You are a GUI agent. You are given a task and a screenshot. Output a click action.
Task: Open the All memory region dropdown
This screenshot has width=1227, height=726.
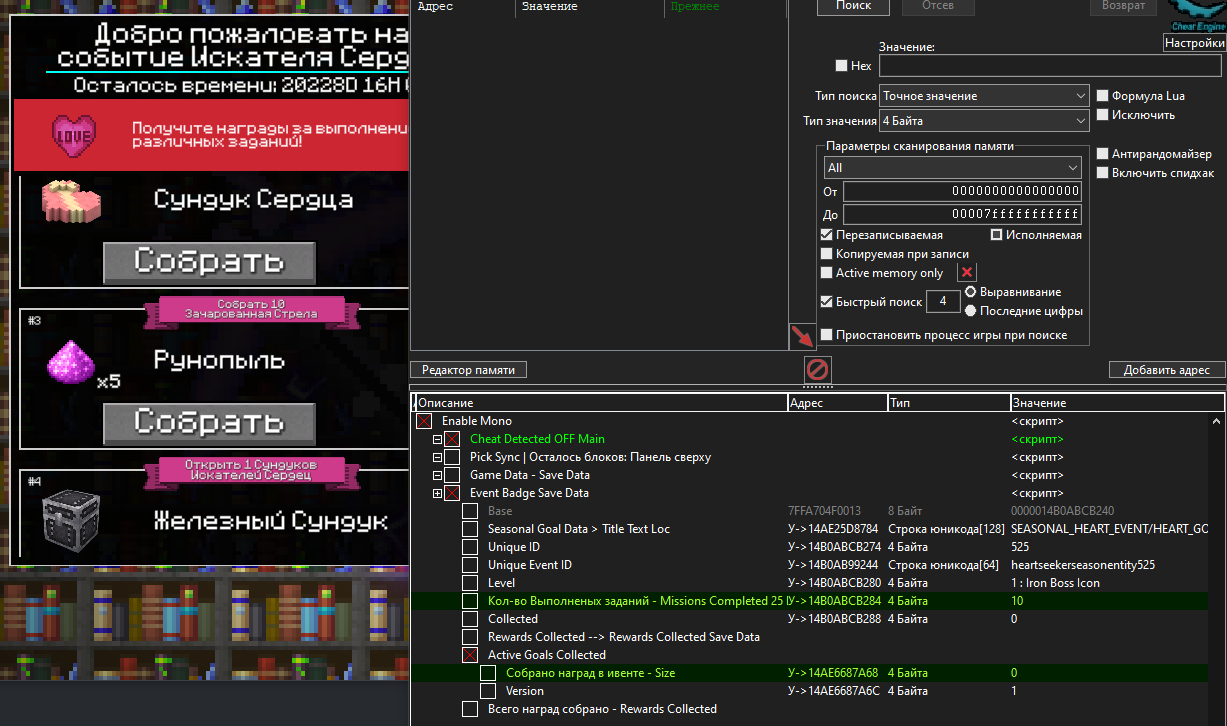pos(952,168)
